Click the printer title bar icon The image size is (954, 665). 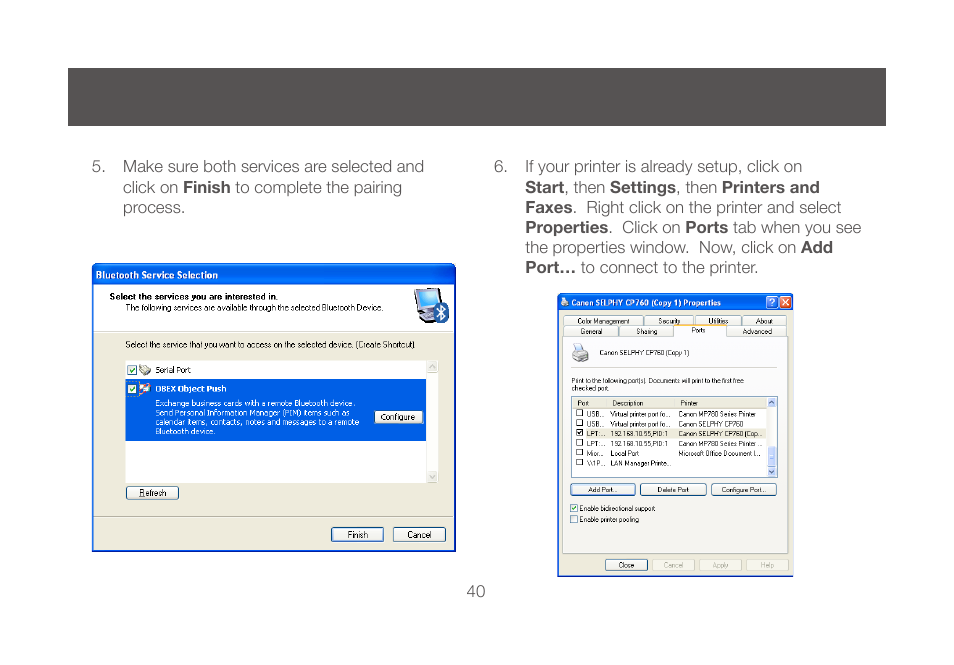click(565, 302)
